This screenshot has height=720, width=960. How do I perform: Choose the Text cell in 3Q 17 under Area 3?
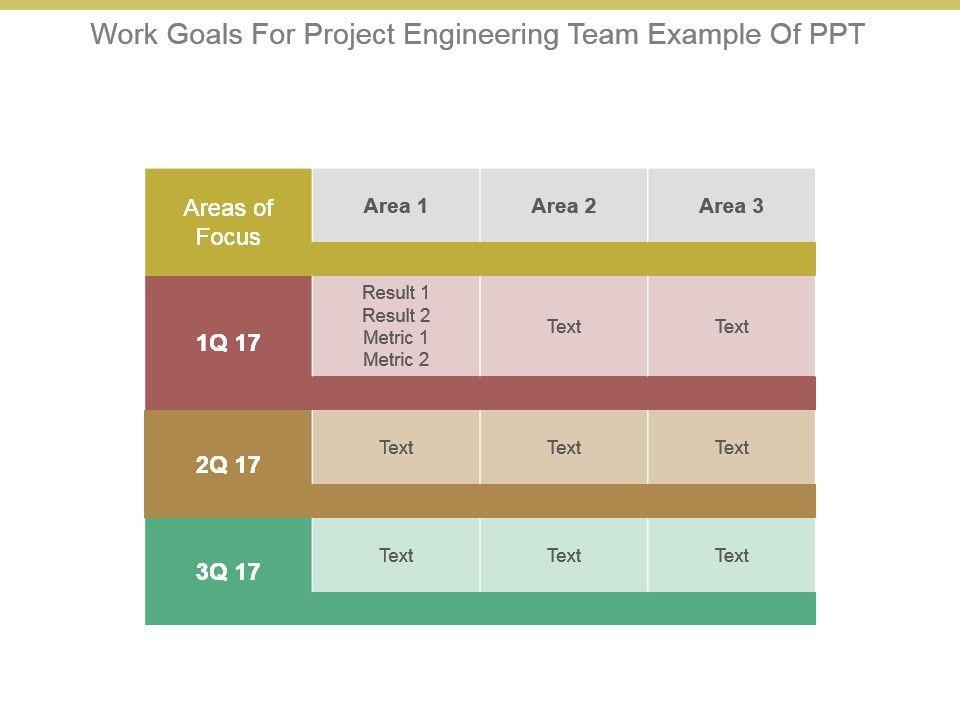click(731, 555)
